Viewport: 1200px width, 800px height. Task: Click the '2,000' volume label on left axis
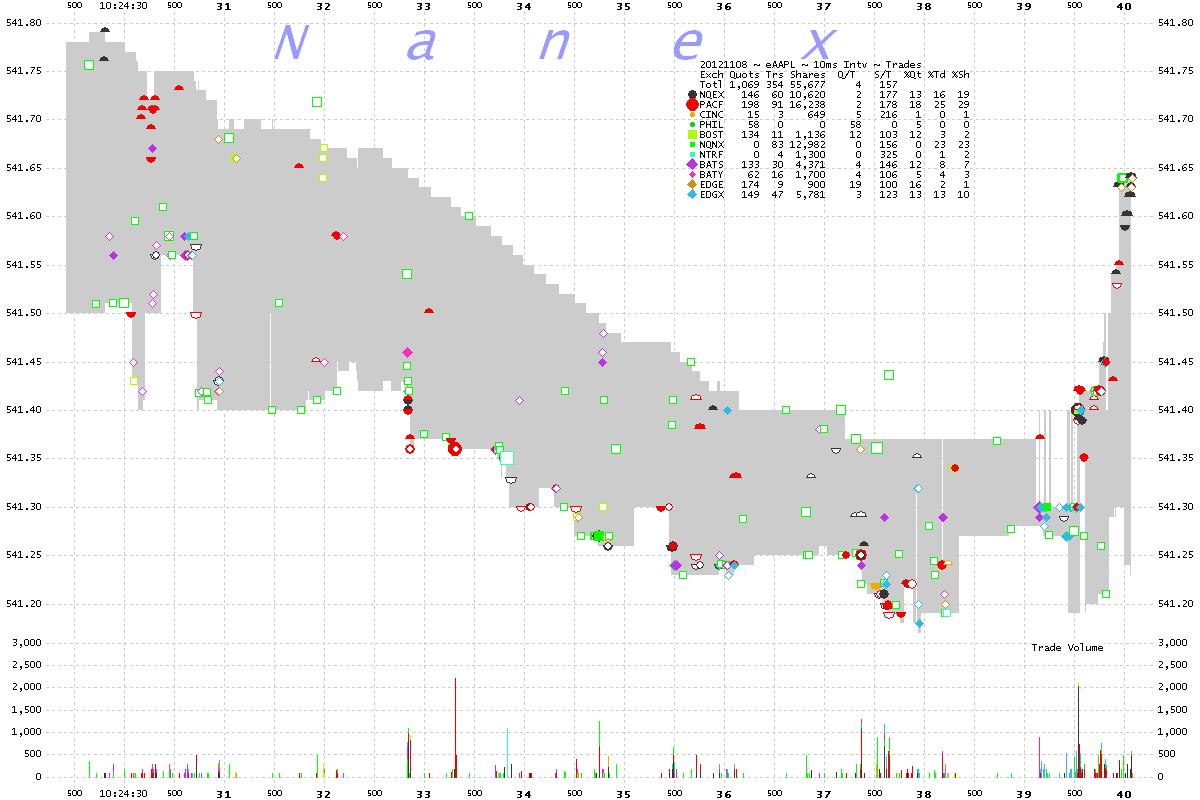(x=28, y=688)
